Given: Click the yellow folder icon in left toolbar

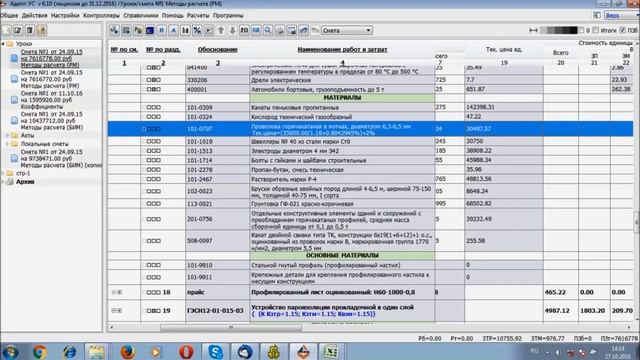Looking at the screenshot, I should coord(42,30).
